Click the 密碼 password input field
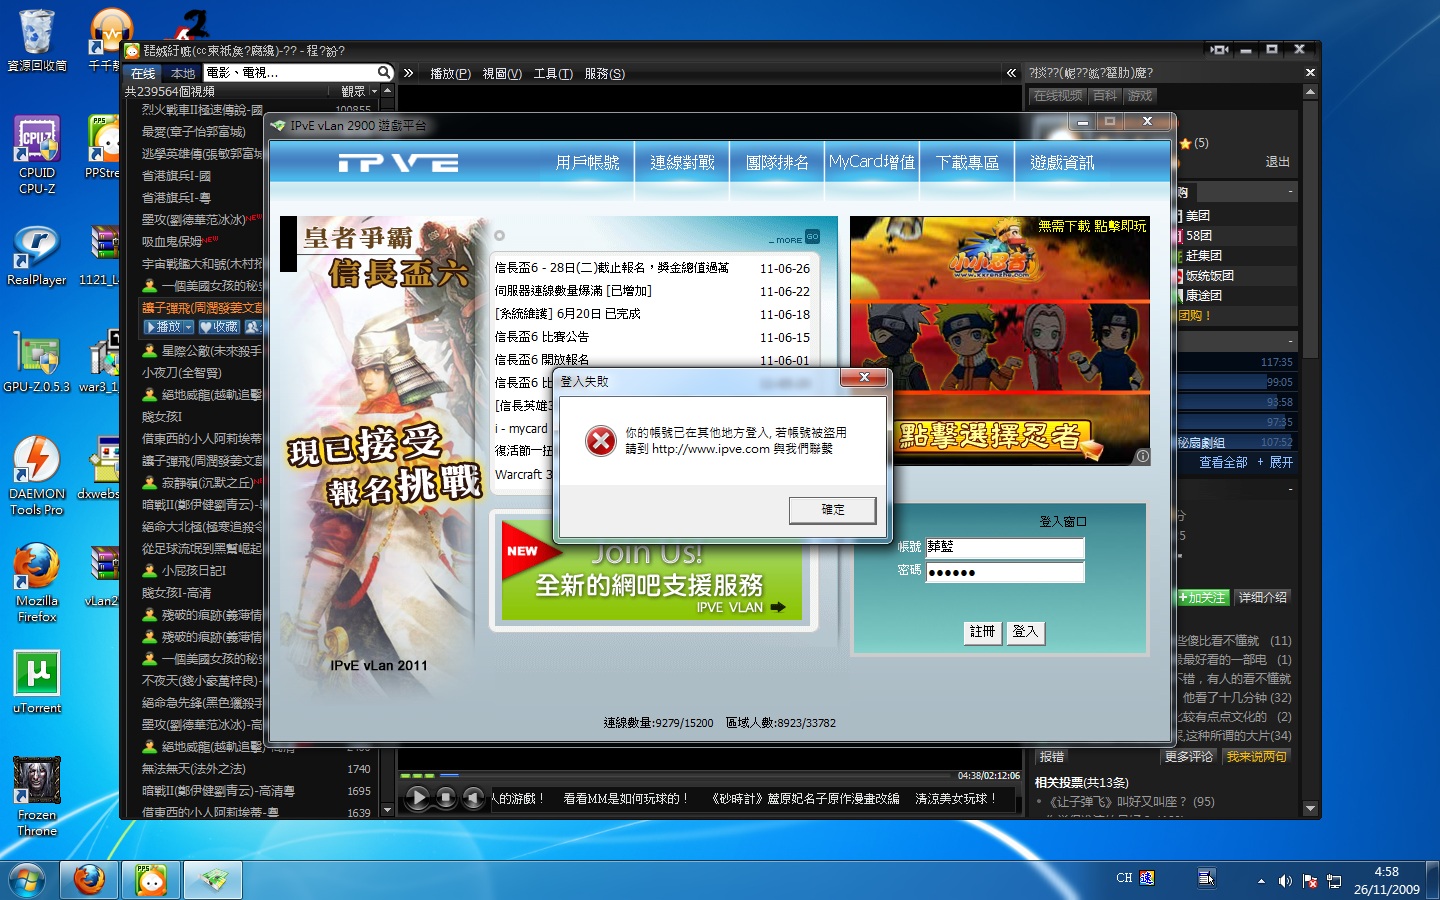Viewport: 1440px width, 900px height. [x=1005, y=572]
